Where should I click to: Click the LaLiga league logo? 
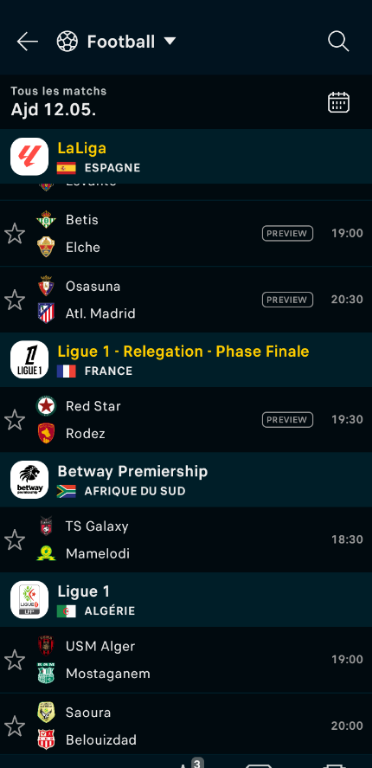point(29,157)
